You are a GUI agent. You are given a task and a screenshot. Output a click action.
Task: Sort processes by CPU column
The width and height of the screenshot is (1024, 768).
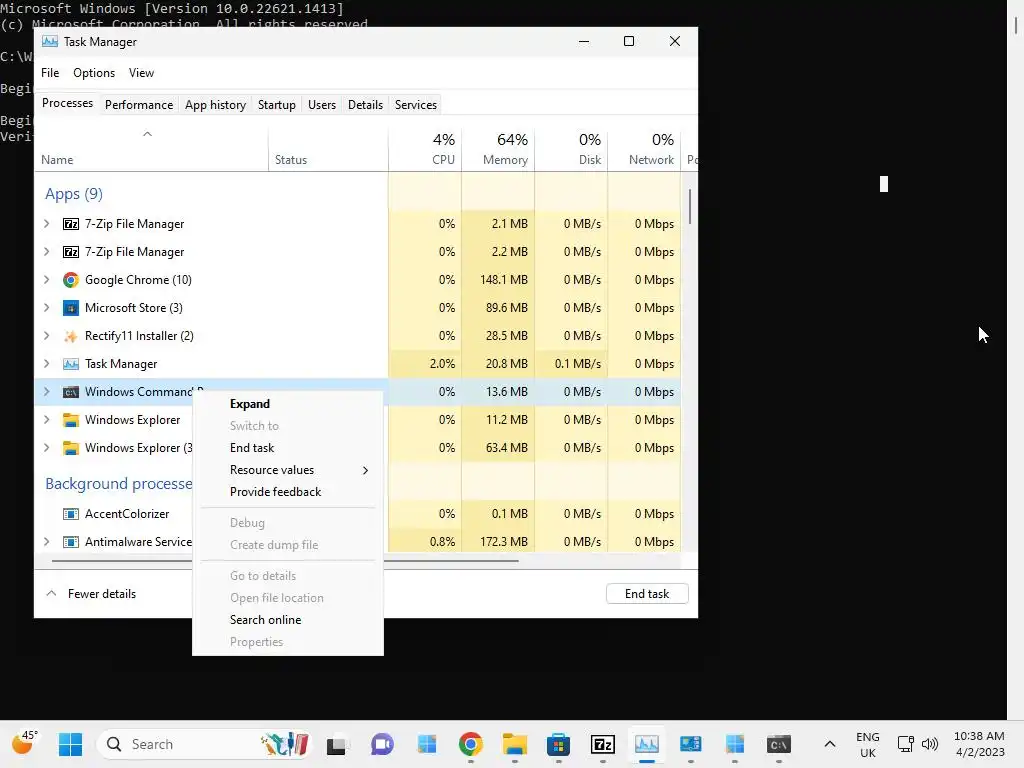point(425,150)
